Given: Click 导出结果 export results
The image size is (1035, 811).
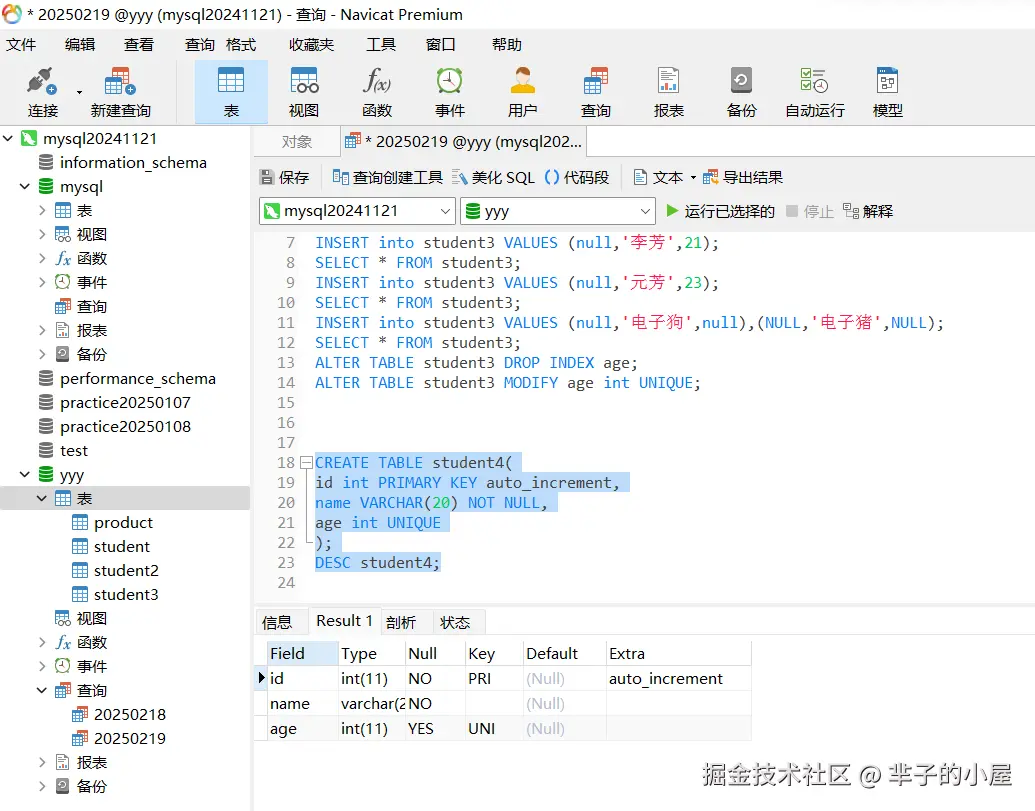Looking at the screenshot, I should (x=743, y=178).
